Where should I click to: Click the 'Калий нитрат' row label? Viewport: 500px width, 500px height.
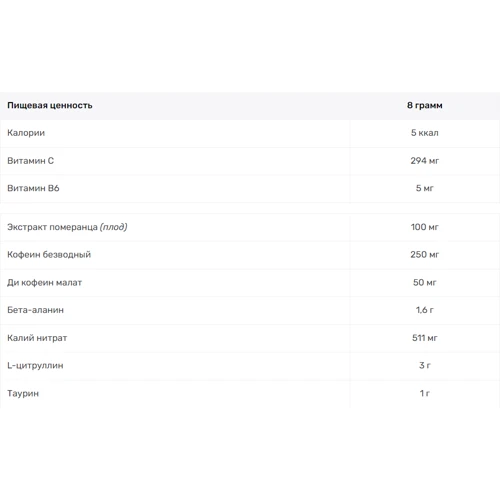(x=37, y=338)
